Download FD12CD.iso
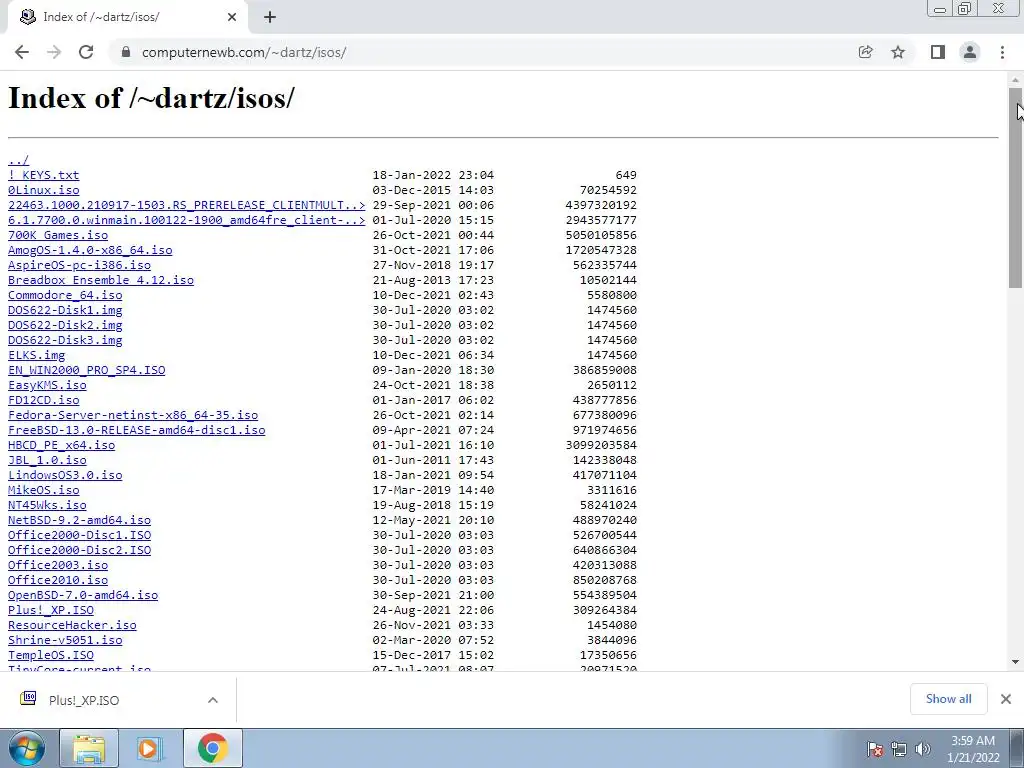Screen dimensions: 1024x768 [x=44, y=400]
